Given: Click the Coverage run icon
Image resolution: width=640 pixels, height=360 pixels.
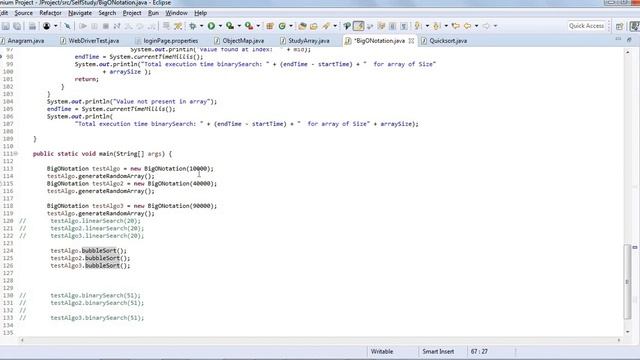Looking at the screenshot, I should (x=230, y=26).
